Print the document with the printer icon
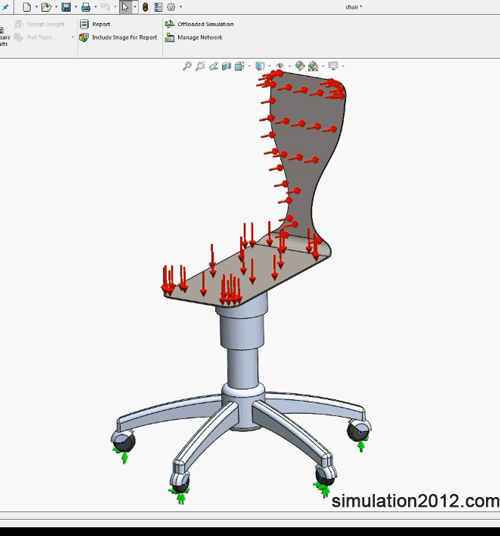The image size is (500, 536). 86,7
